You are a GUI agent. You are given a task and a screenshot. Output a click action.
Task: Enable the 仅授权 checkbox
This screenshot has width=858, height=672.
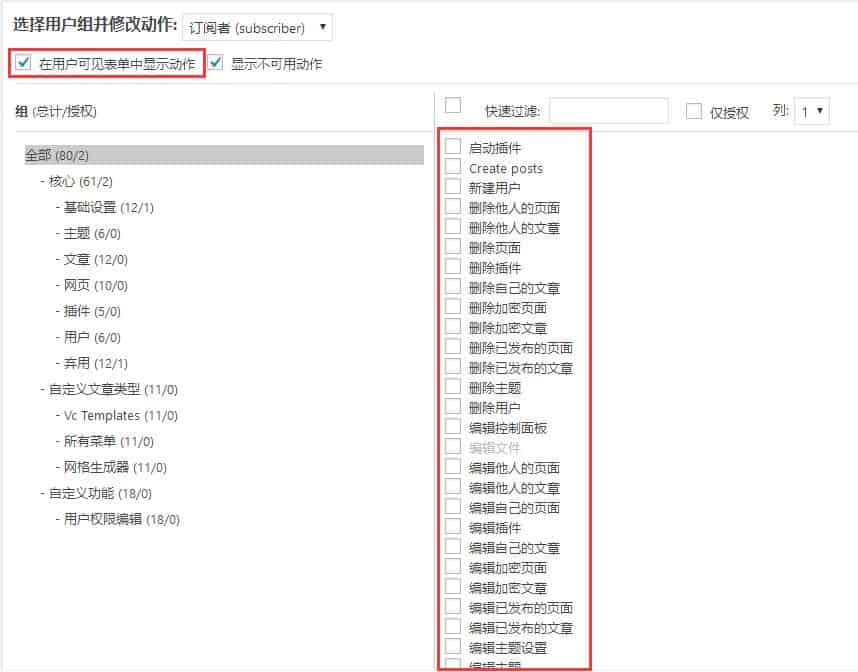(694, 111)
